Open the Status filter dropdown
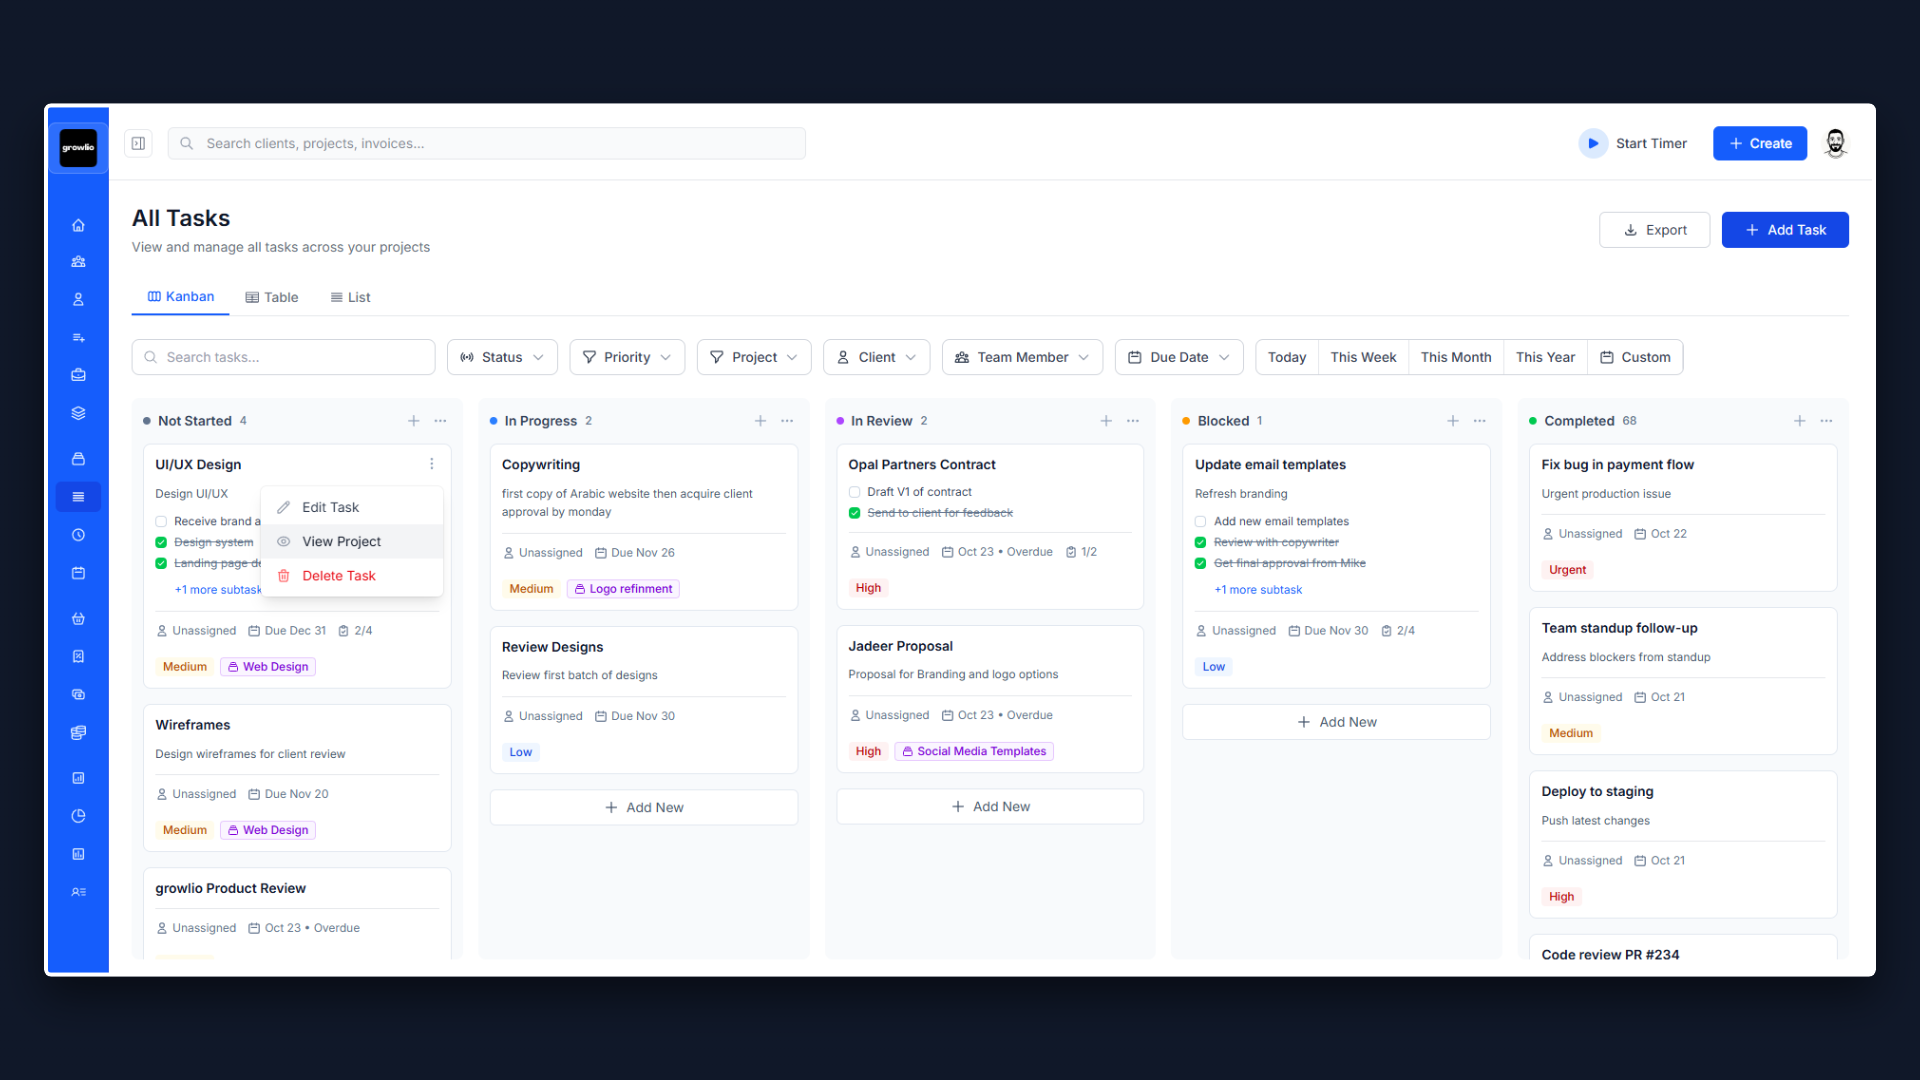Image resolution: width=1920 pixels, height=1080 pixels. pos(502,357)
